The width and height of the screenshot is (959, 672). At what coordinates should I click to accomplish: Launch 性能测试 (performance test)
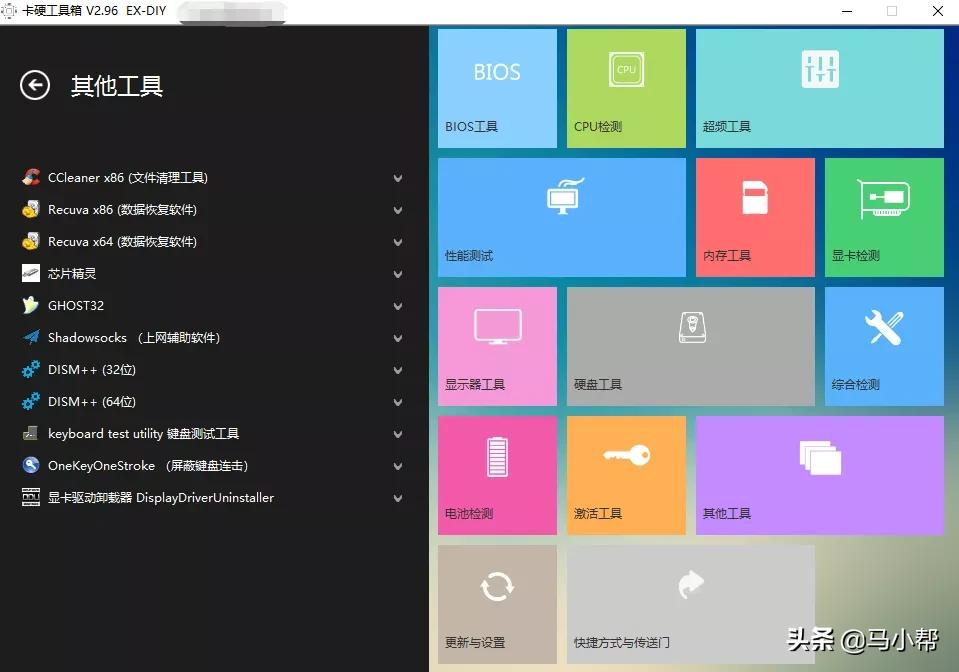(x=562, y=216)
